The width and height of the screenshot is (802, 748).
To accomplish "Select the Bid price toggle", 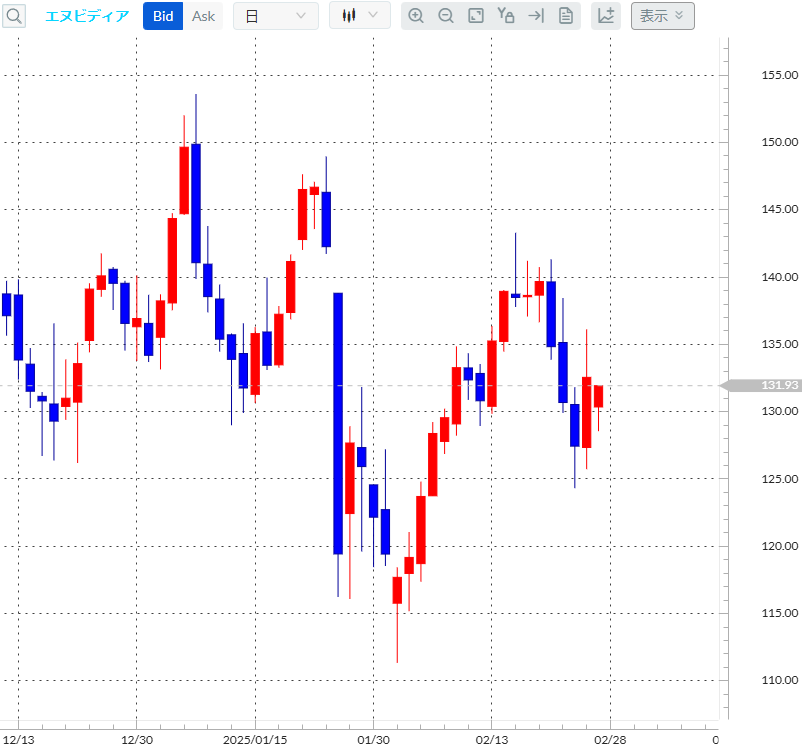I will point(163,16).
